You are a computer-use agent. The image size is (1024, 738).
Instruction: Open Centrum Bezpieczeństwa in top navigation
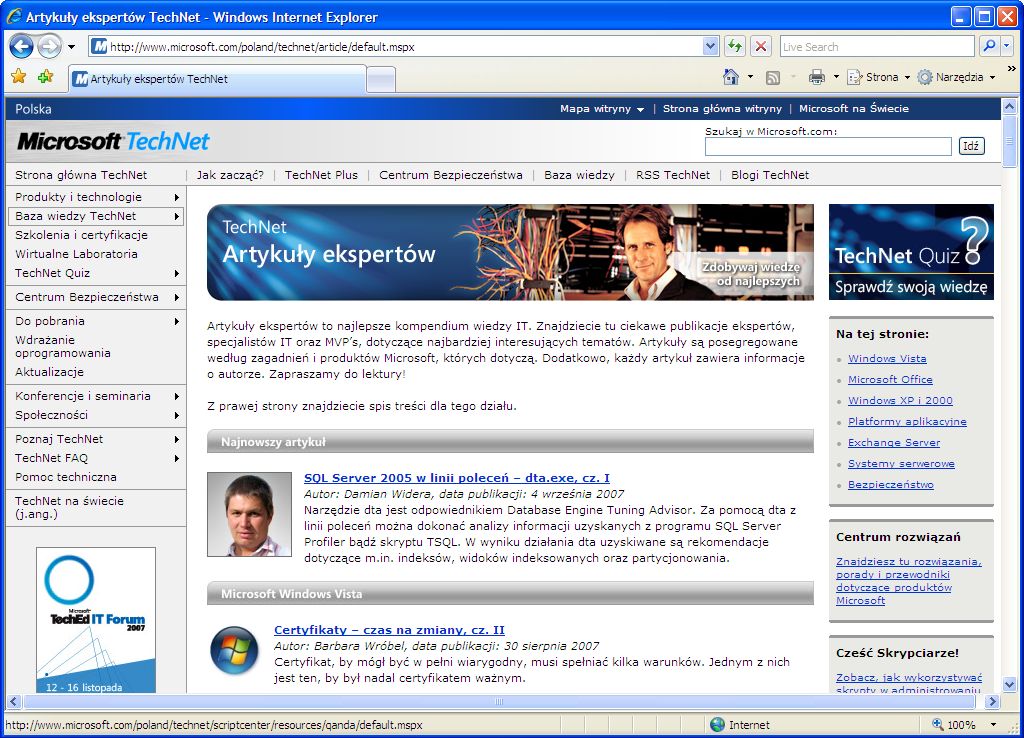coord(451,175)
